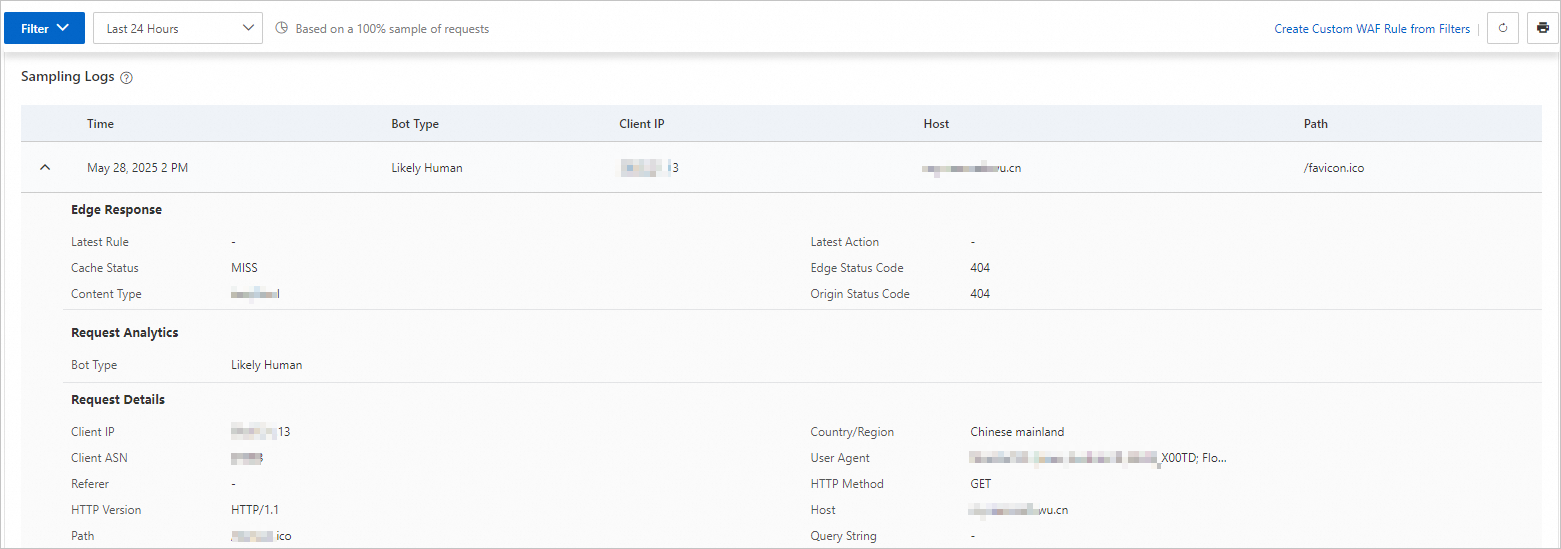Click Create Custom WAF Rule from Filters
The image size is (1561, 549).
1371,29
